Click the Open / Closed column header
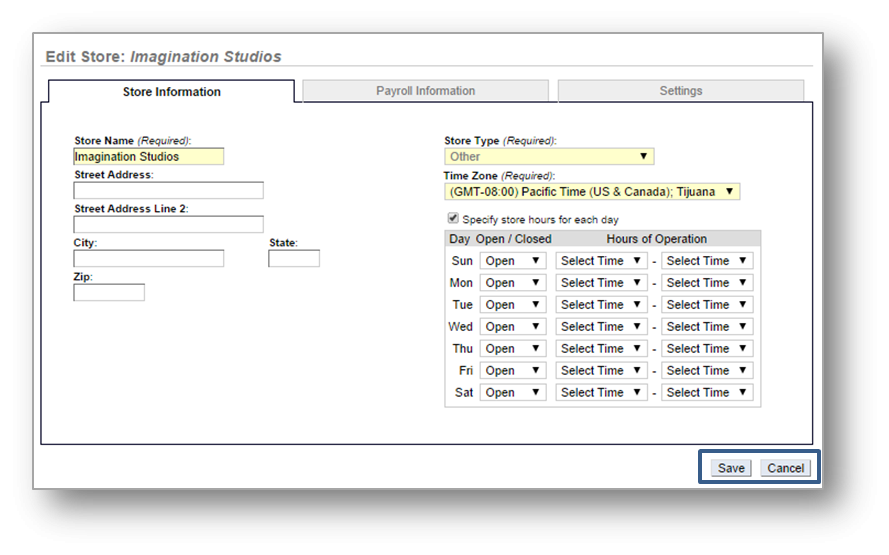This screenshot has height=555, width=889. coord(513,239)
